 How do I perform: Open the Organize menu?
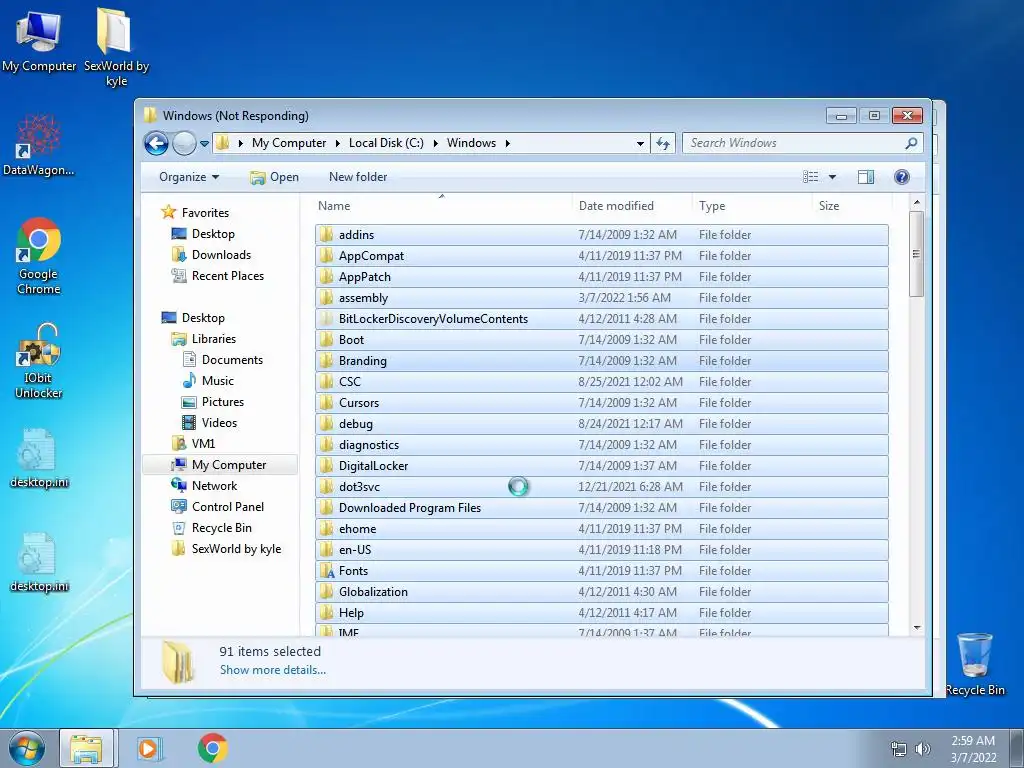(x=189, y=177)
